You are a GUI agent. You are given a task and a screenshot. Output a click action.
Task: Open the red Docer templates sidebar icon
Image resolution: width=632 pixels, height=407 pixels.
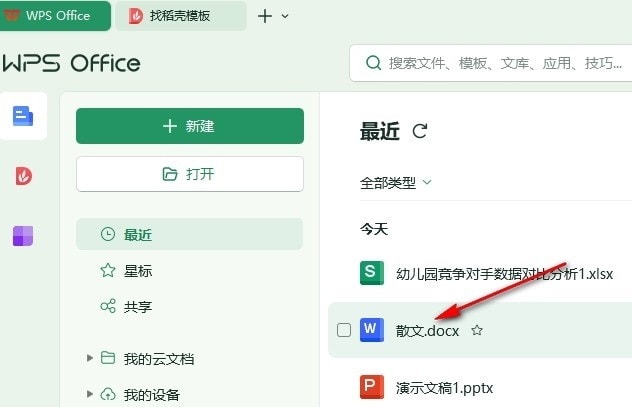(x=23, y=176)
